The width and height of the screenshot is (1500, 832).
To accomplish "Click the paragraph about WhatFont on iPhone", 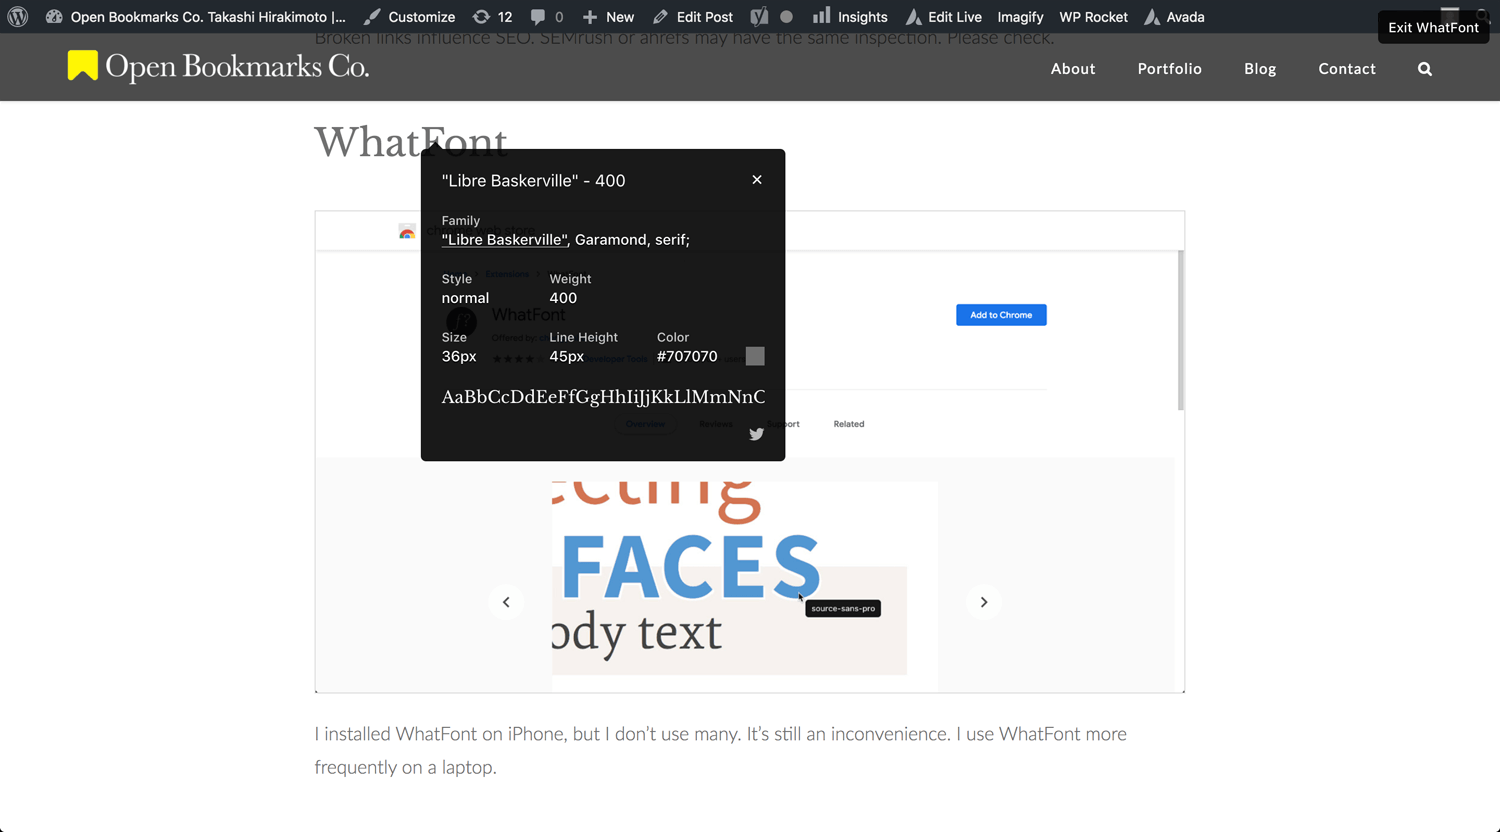I will point(721,750).
